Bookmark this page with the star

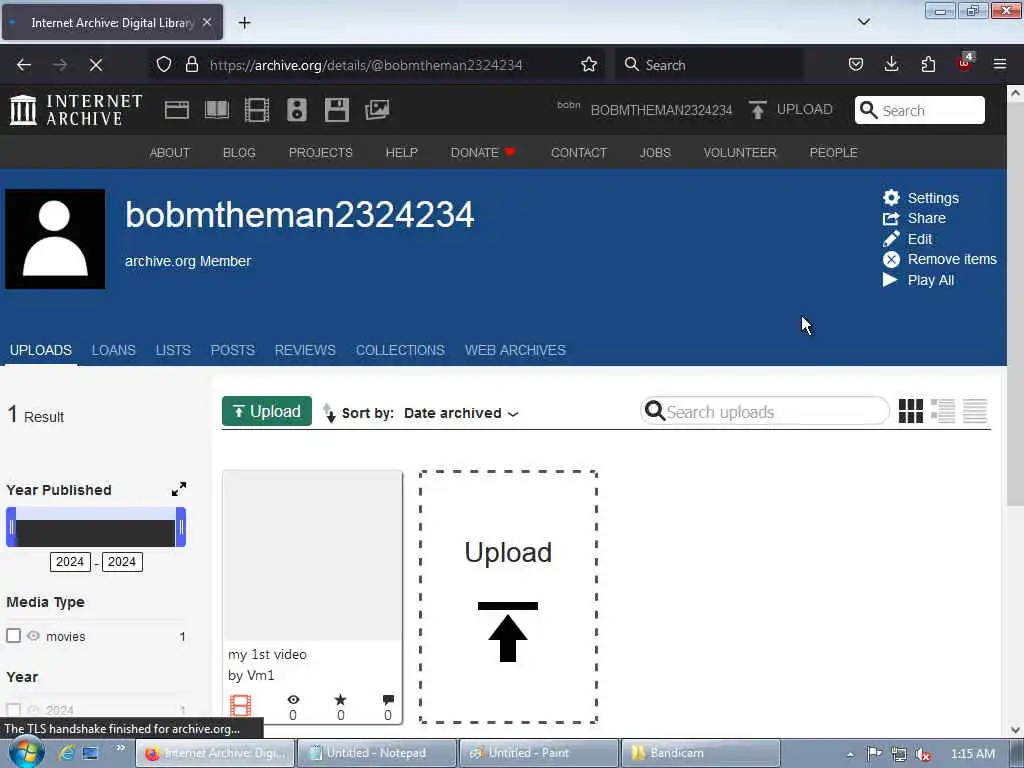click(588, 65)
